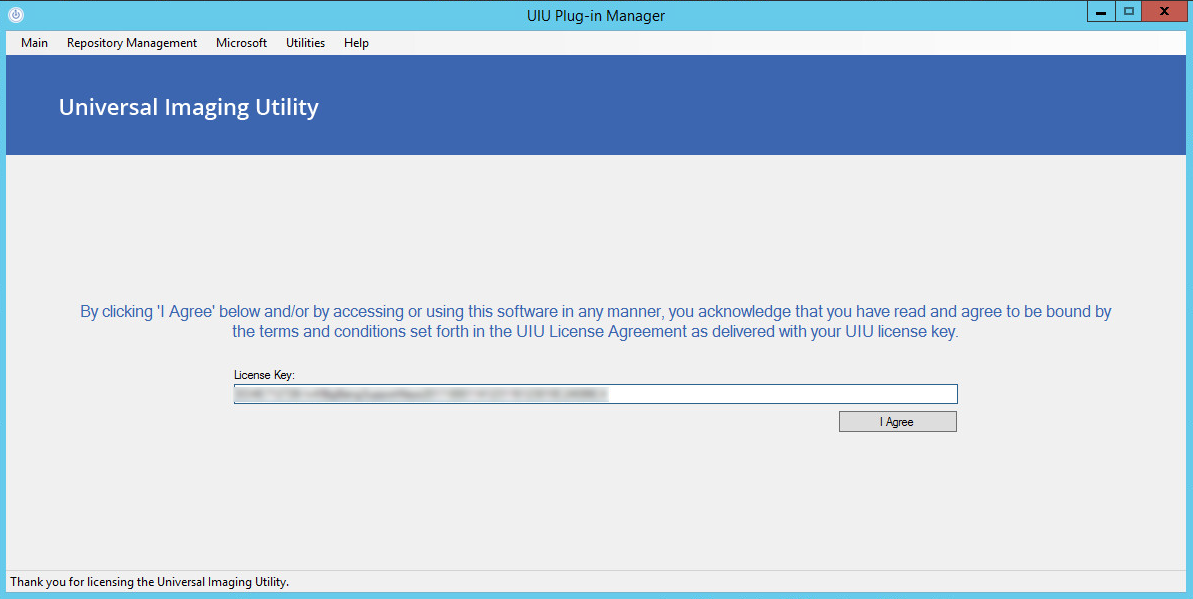Open the Utilities menu
Screen dimensions: 1193x599
305,43
